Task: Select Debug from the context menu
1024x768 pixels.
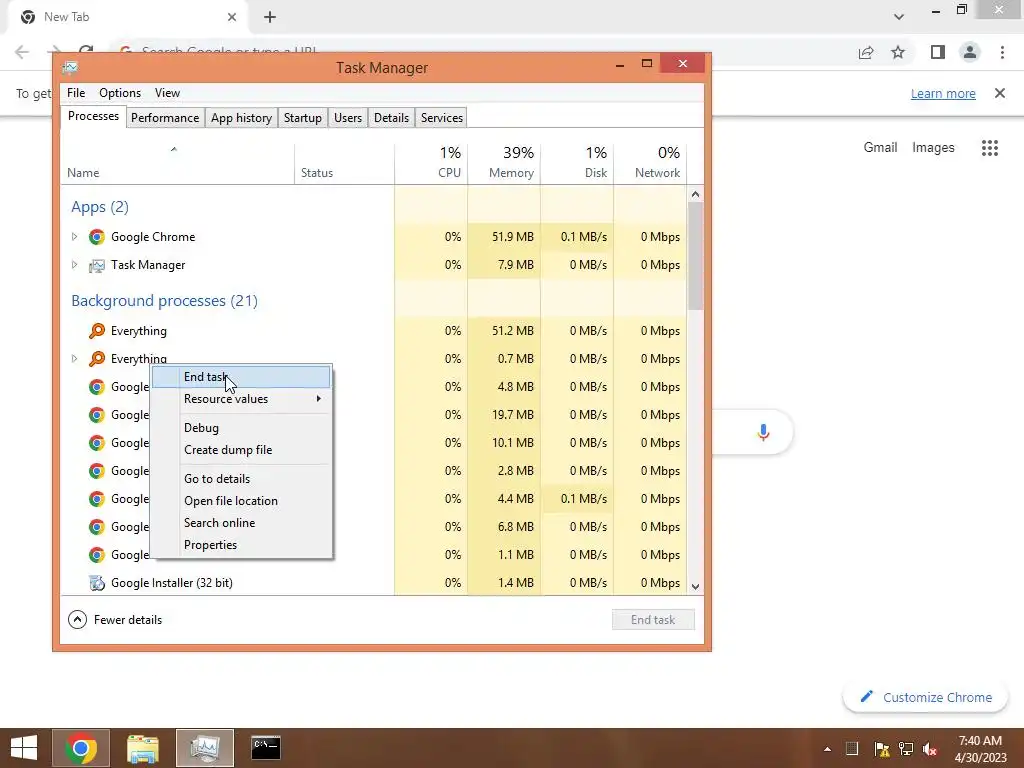Action: pos(242,428)
